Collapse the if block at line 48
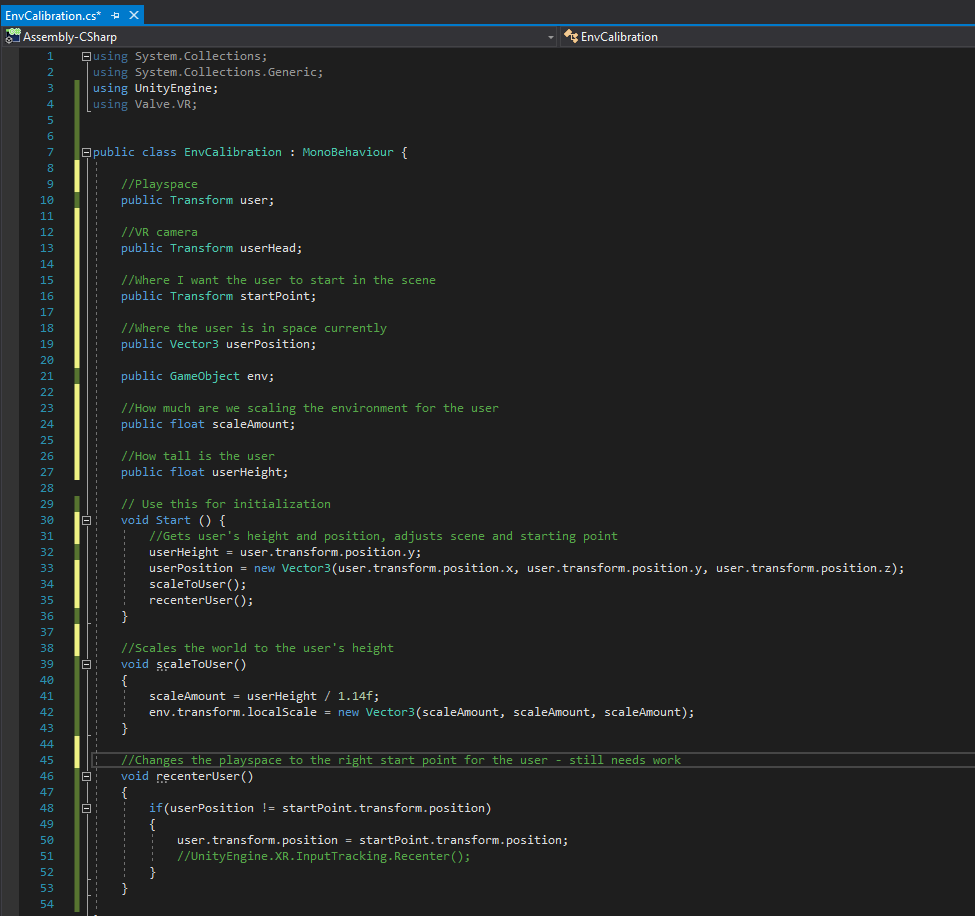975x916 pixels. pos(86,808)
